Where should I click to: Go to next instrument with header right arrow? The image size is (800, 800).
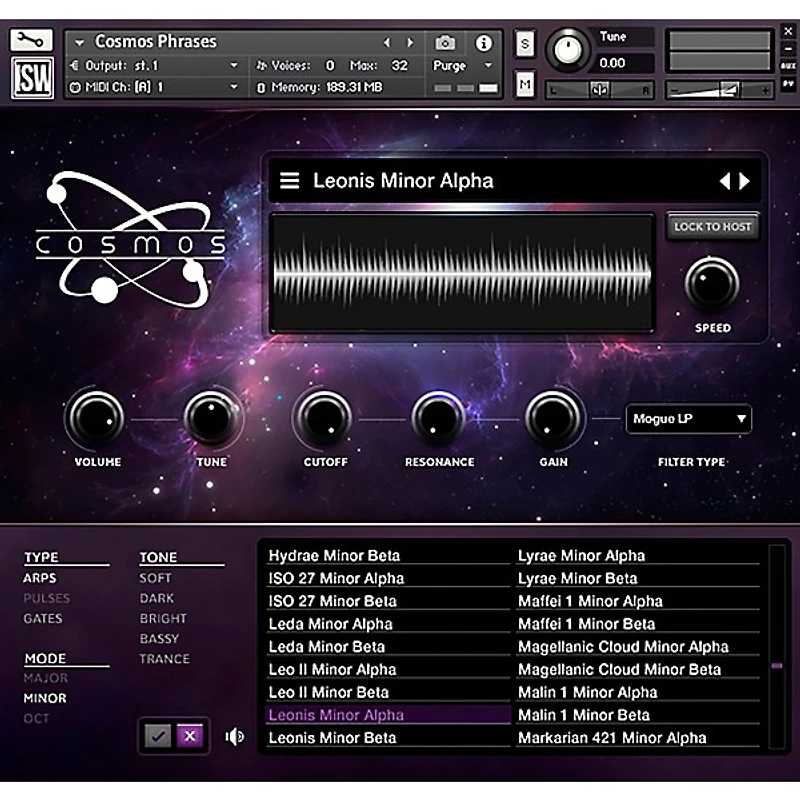pyautogui.click(x=410, y=43)
